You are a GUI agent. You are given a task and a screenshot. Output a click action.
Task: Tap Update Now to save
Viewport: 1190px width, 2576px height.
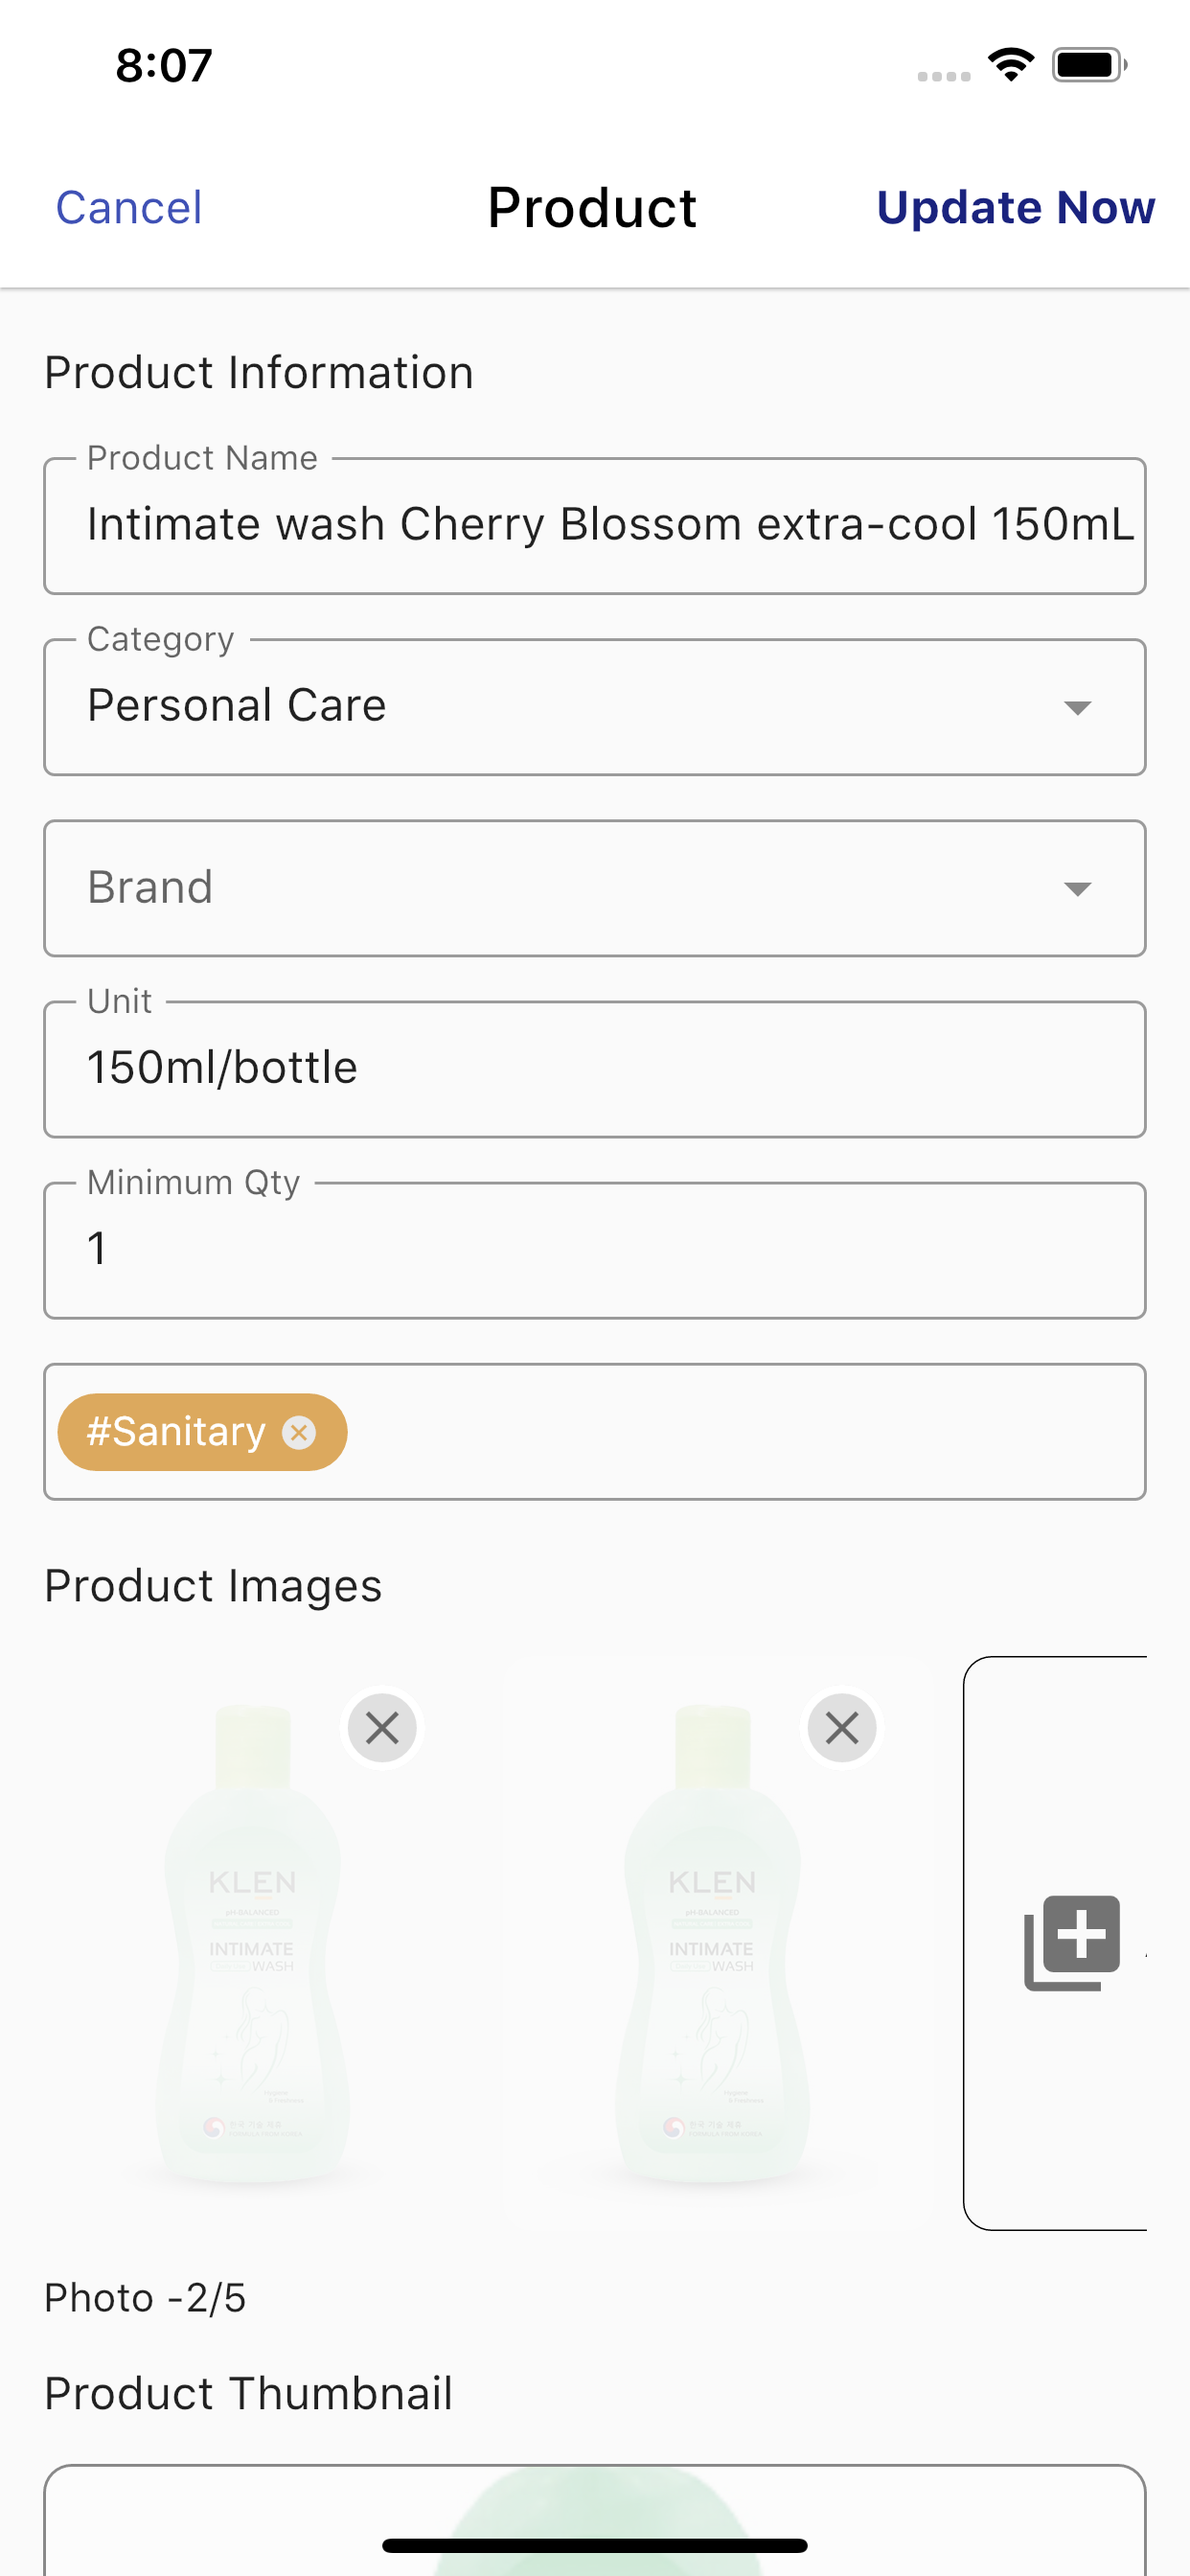tap(1015, 208)
